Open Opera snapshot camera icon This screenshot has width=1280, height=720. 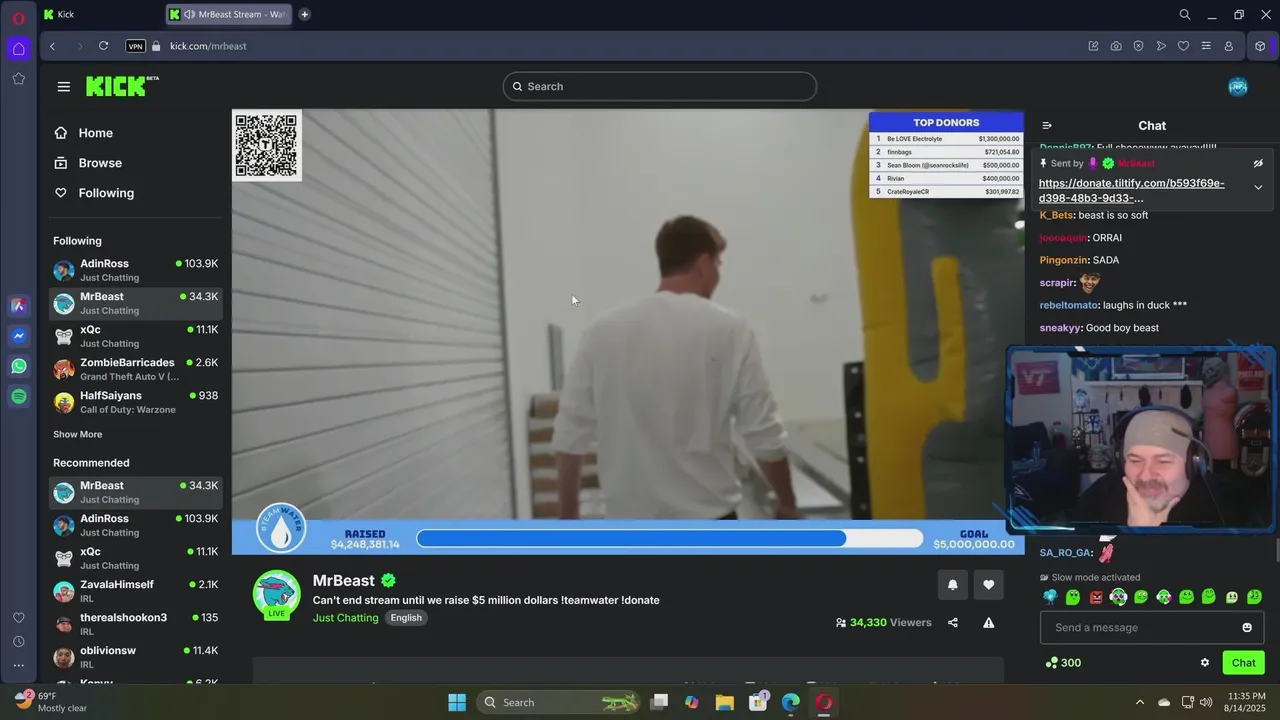(1116, 46)
